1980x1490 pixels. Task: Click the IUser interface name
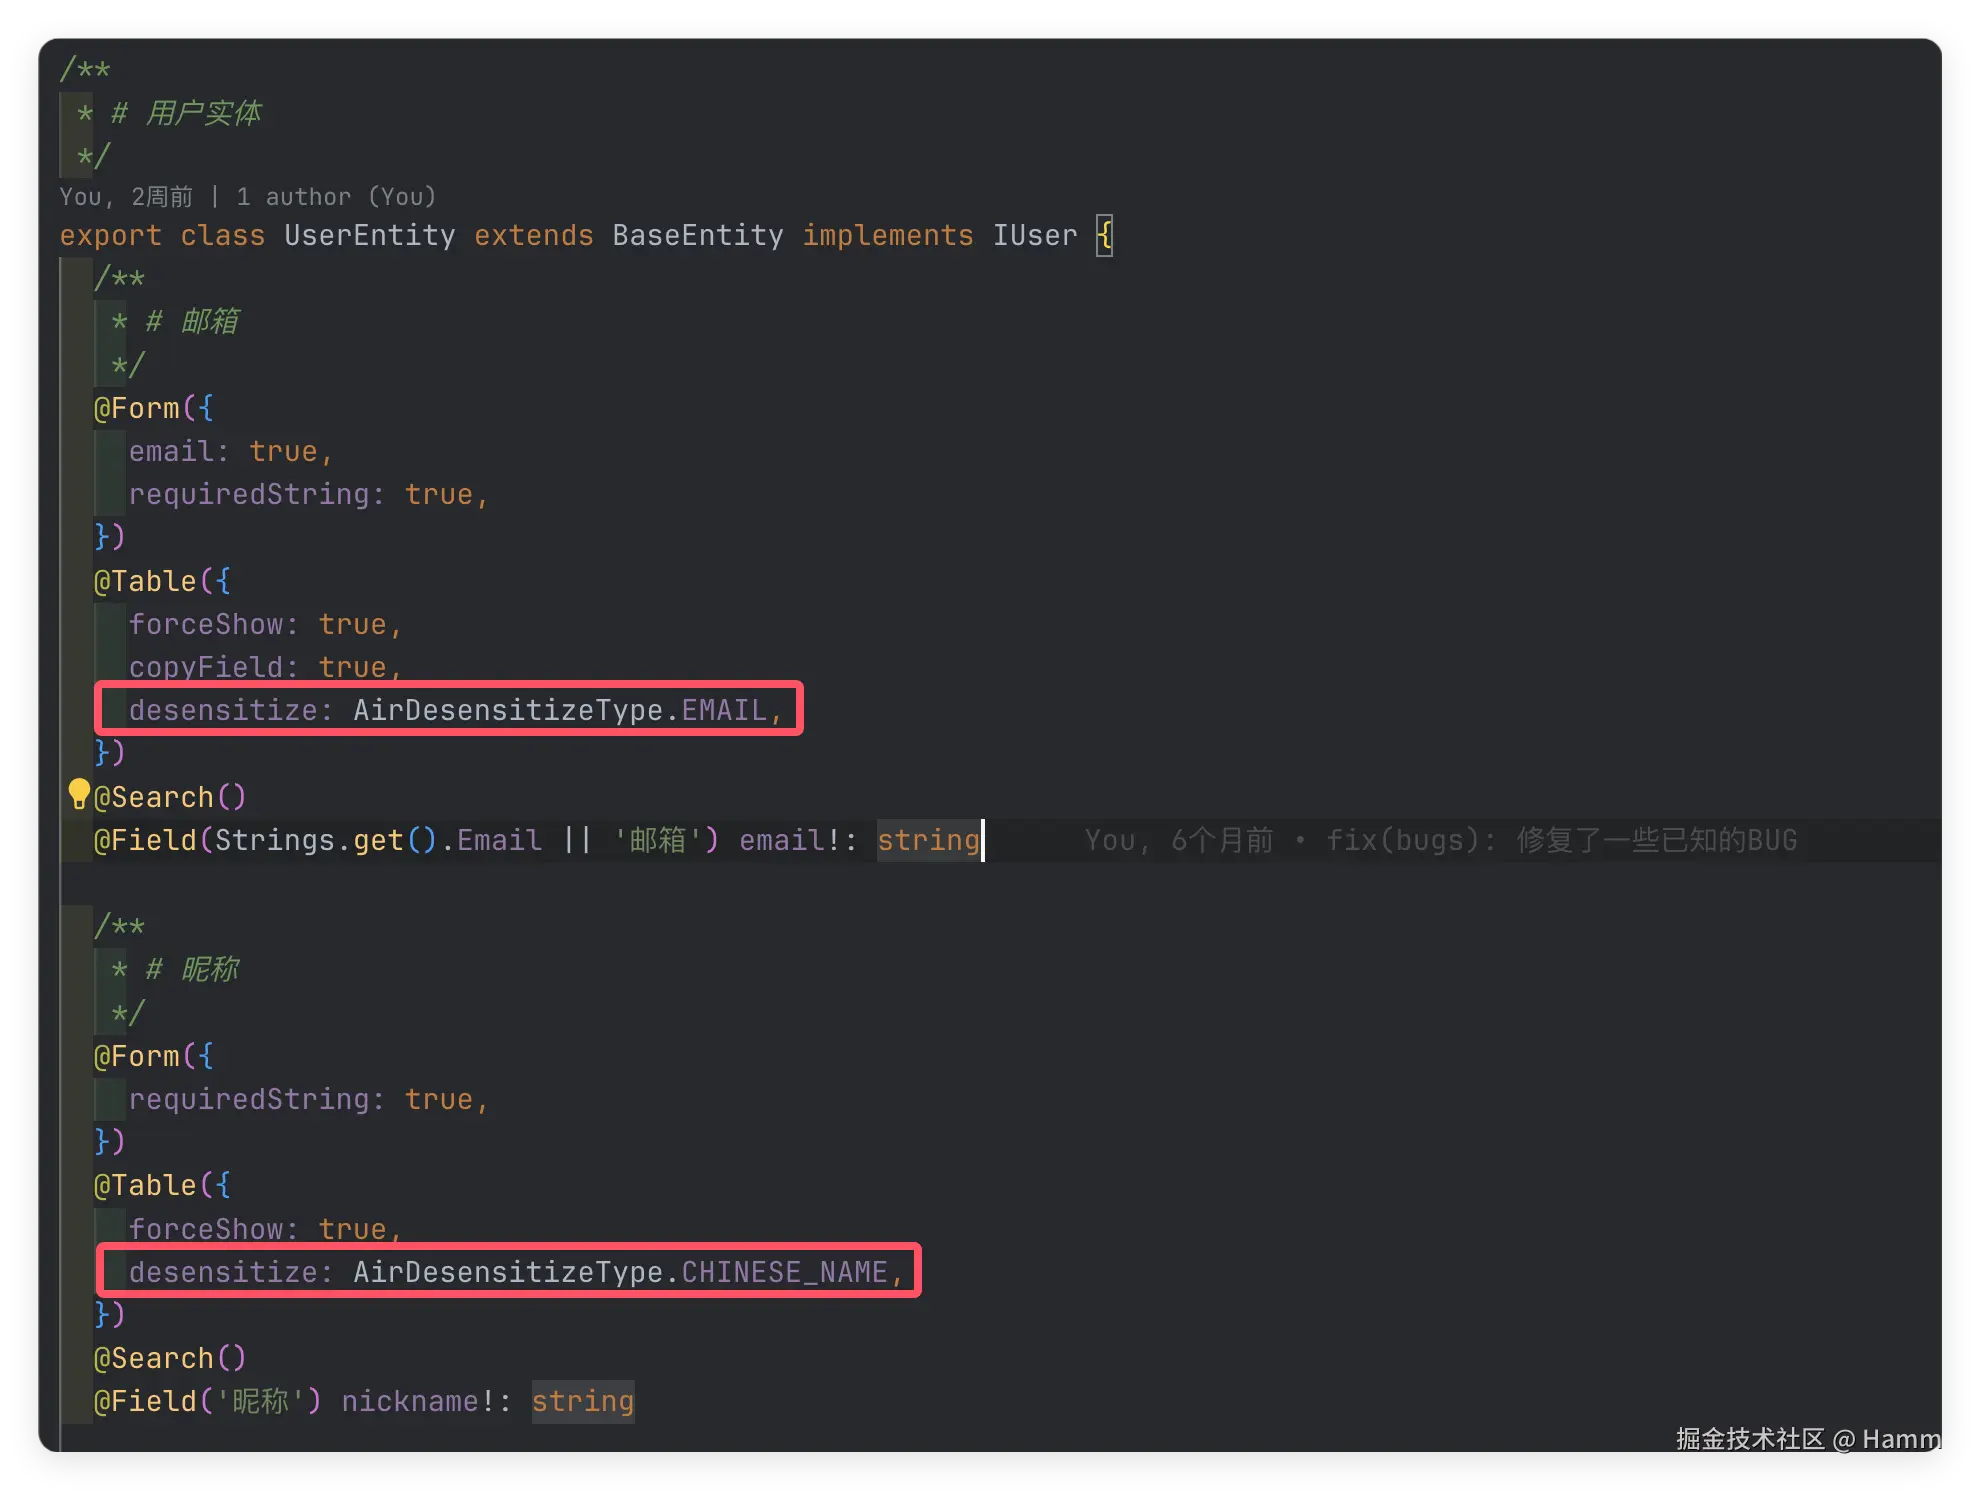(x=1034, y=236)
